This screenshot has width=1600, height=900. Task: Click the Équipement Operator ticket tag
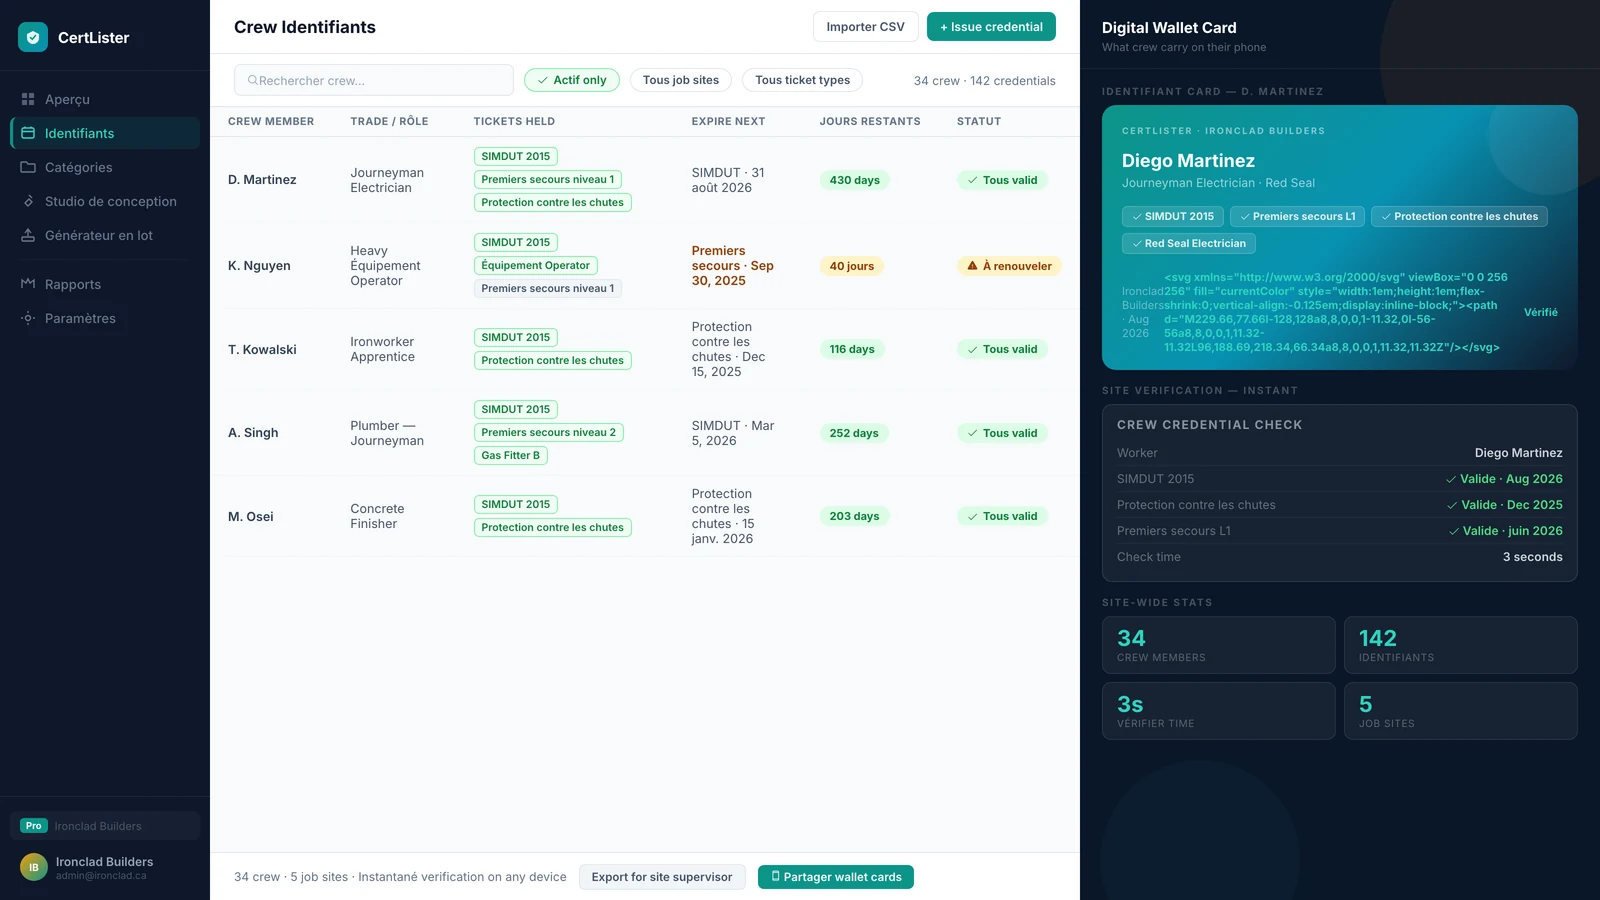coord(536,265)
